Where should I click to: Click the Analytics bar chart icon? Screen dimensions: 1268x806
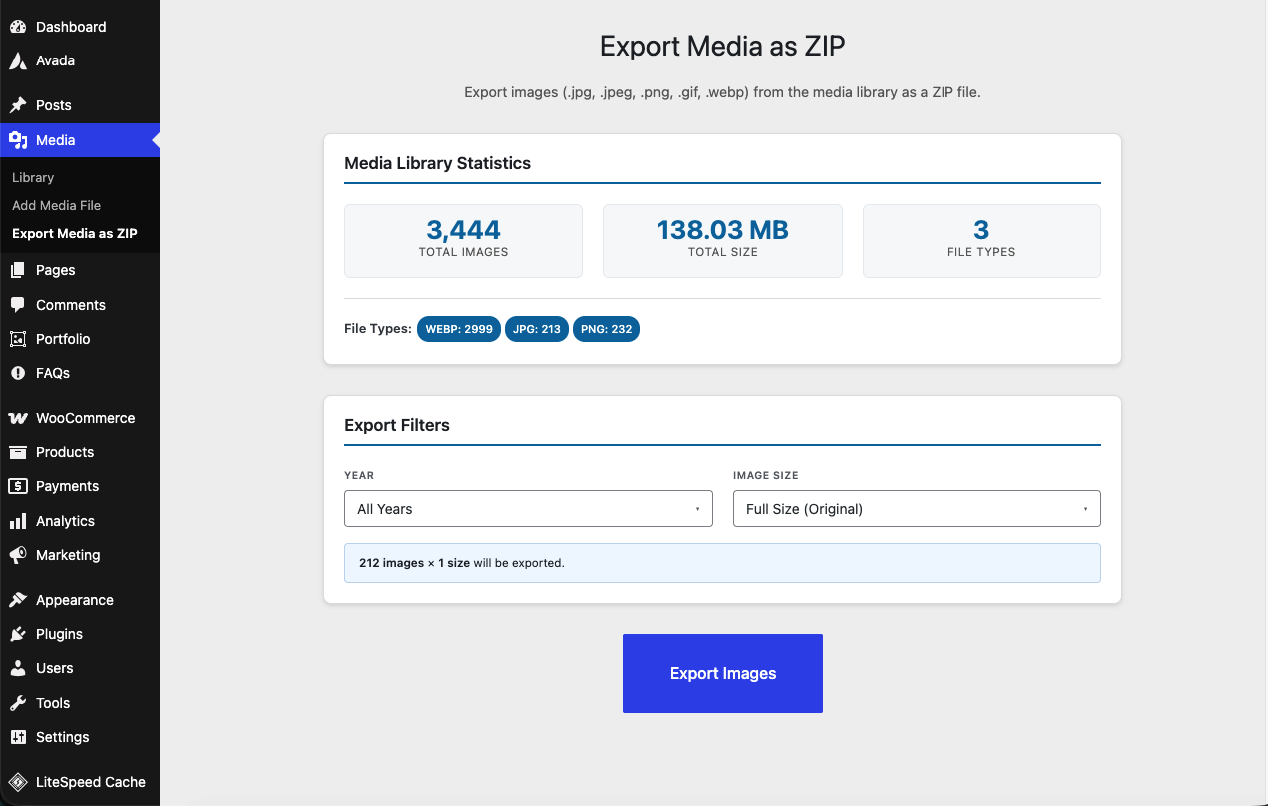(x=18, y=521)
